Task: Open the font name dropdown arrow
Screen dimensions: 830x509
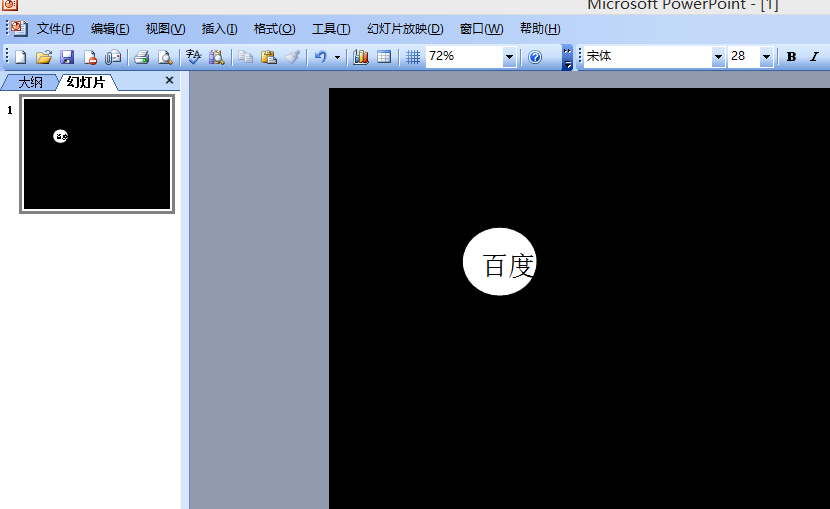Action: coord(718,57)
